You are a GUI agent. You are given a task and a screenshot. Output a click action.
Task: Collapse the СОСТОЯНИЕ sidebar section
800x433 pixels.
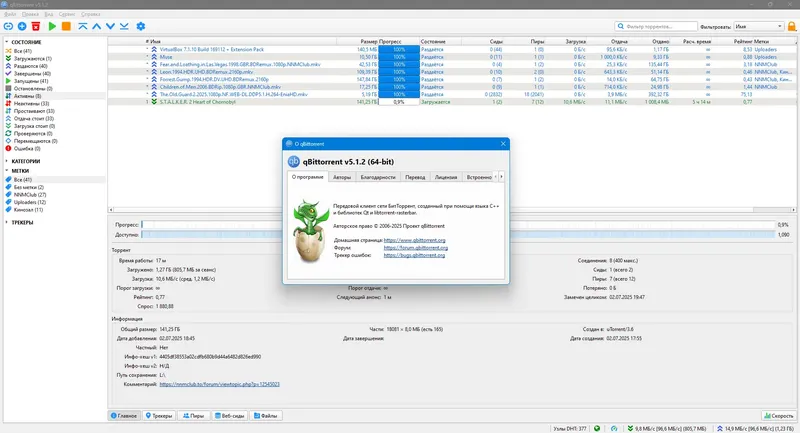tap(7, 42)
